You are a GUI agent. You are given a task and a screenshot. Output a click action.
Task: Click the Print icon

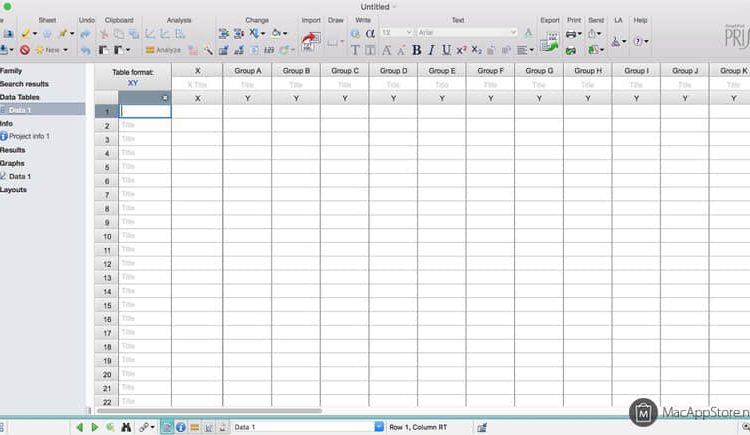571,34
